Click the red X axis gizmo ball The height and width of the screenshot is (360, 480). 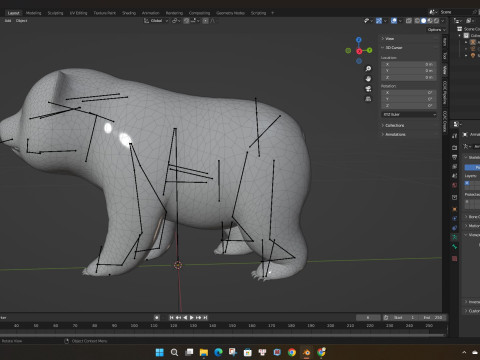coord(359,51)
